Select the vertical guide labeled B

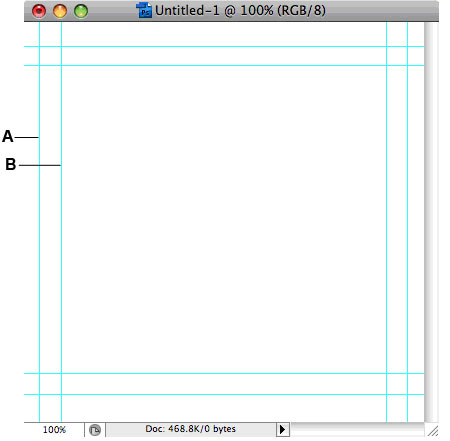(61, 222)
